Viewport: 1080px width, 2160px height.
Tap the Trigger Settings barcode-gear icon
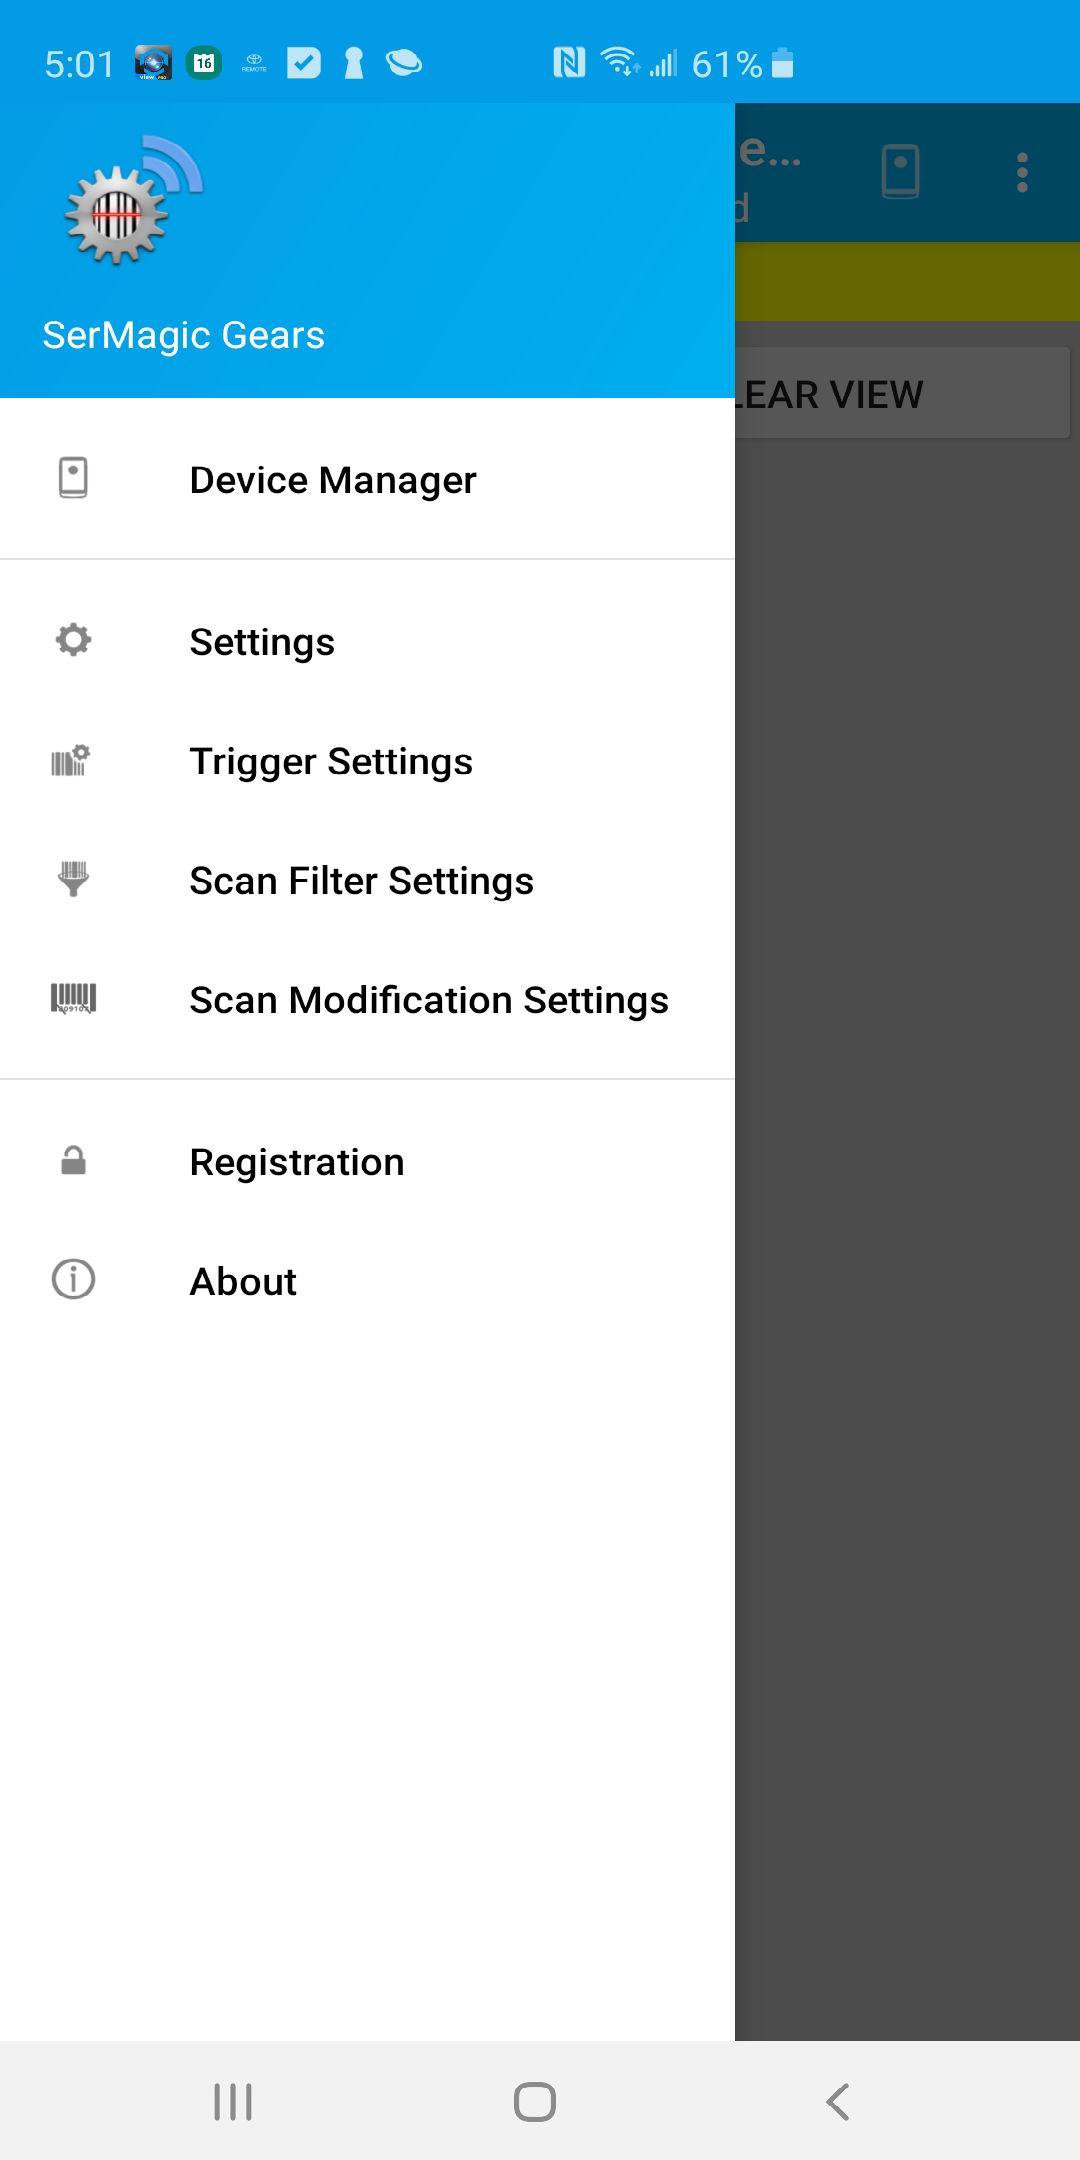71,761
